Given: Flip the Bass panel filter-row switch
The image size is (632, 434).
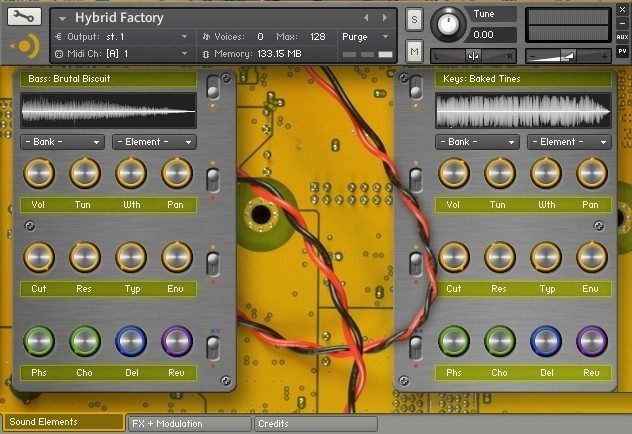Looking at the screenshot, I should click(x=213, y=264).
